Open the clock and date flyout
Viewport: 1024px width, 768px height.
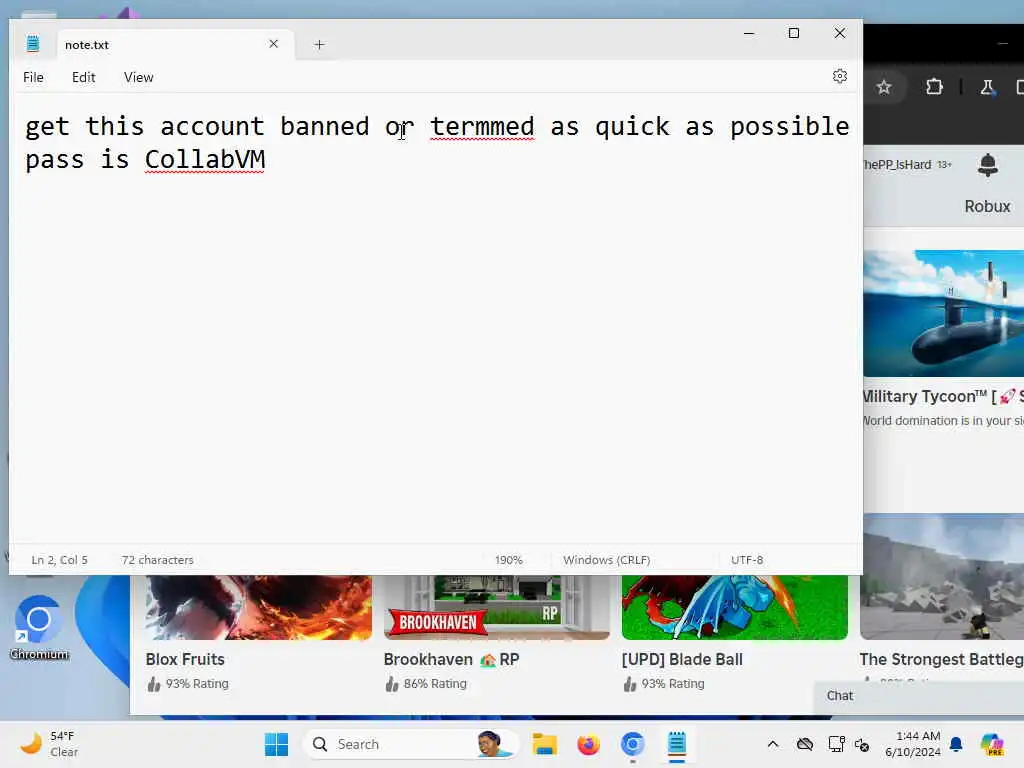click(x=912, y=744)
